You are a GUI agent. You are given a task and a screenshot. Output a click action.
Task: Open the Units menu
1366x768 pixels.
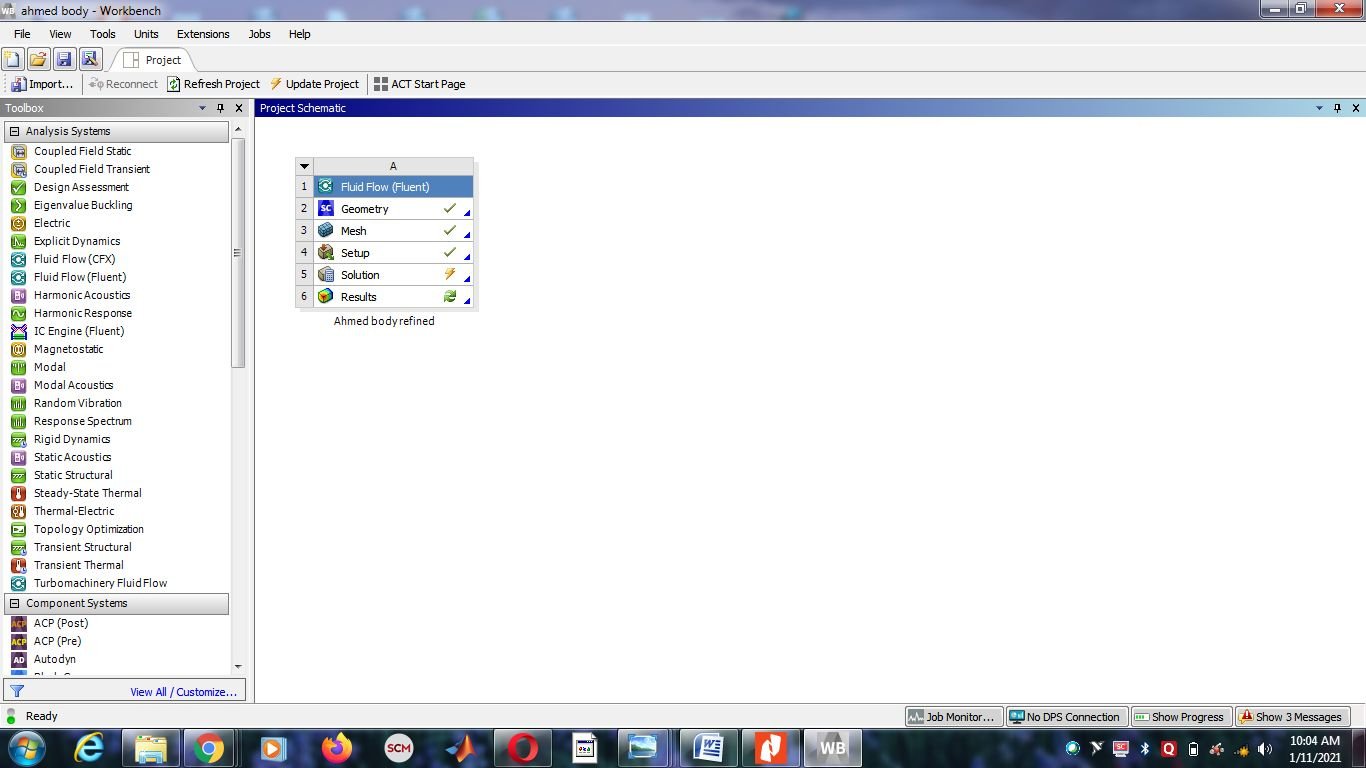point(146,34)
